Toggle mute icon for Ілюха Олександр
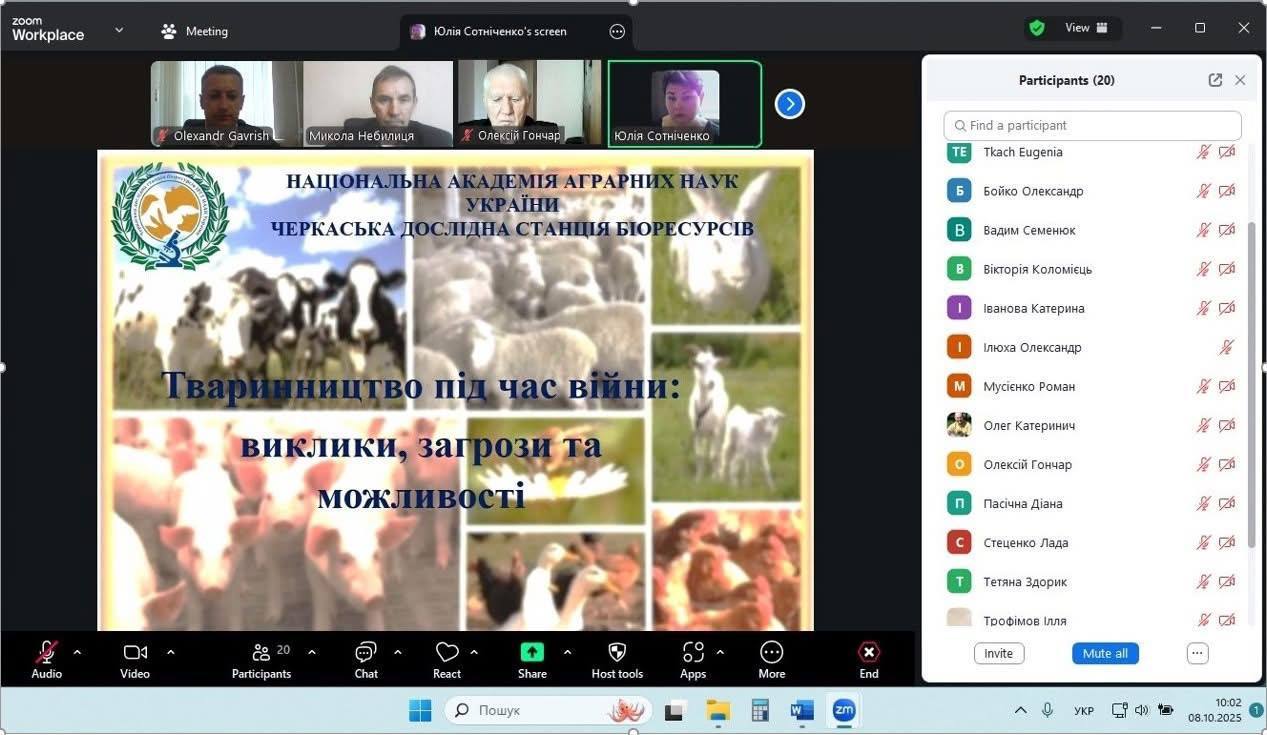 (x=1226, y=348)
